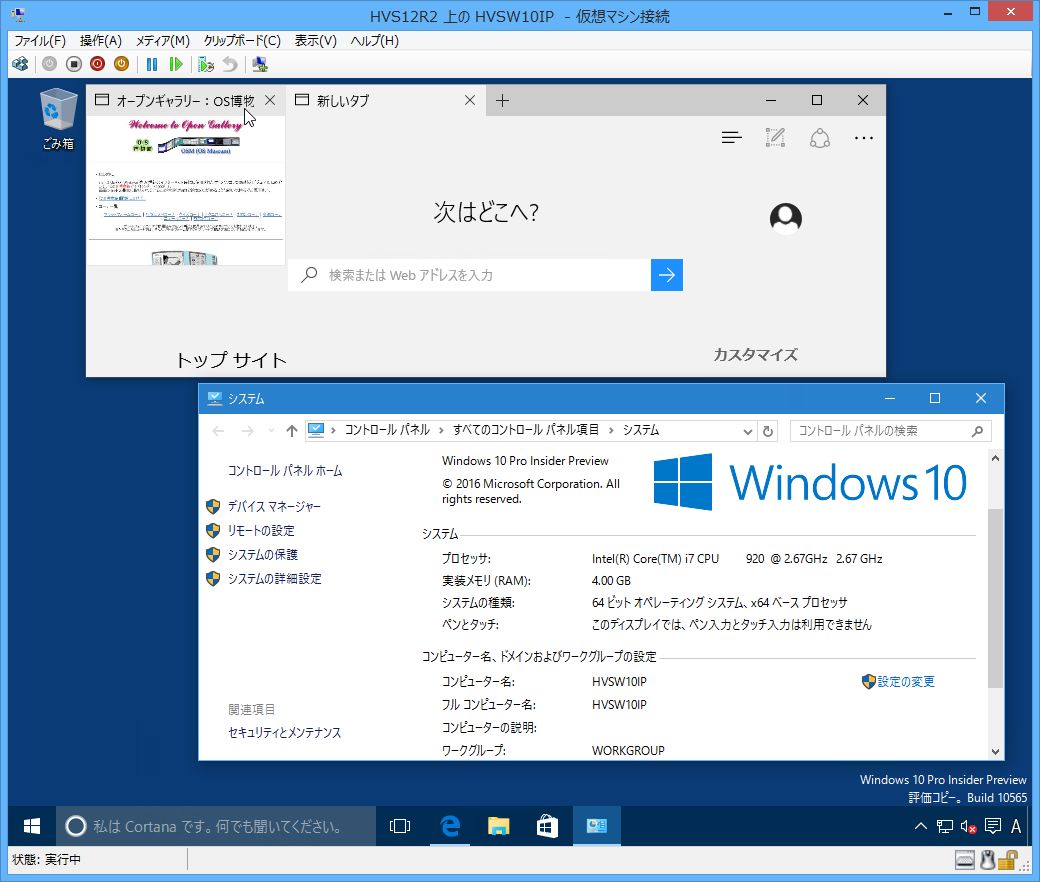The image size is (1040, 882).
Task: Open the ヘルプ(H) menu
Action: pyautogui.click(x=375, y=41)
